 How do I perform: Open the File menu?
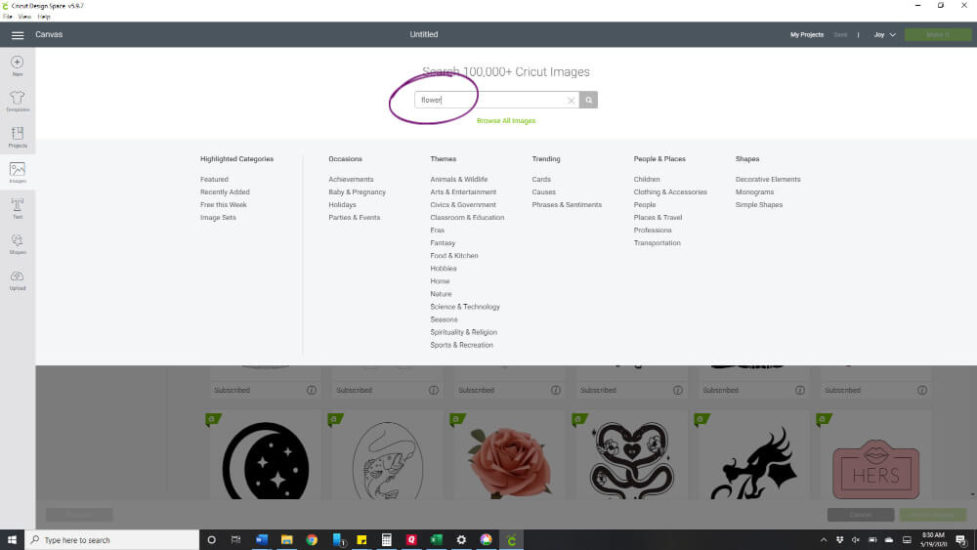tap(7, 17)
